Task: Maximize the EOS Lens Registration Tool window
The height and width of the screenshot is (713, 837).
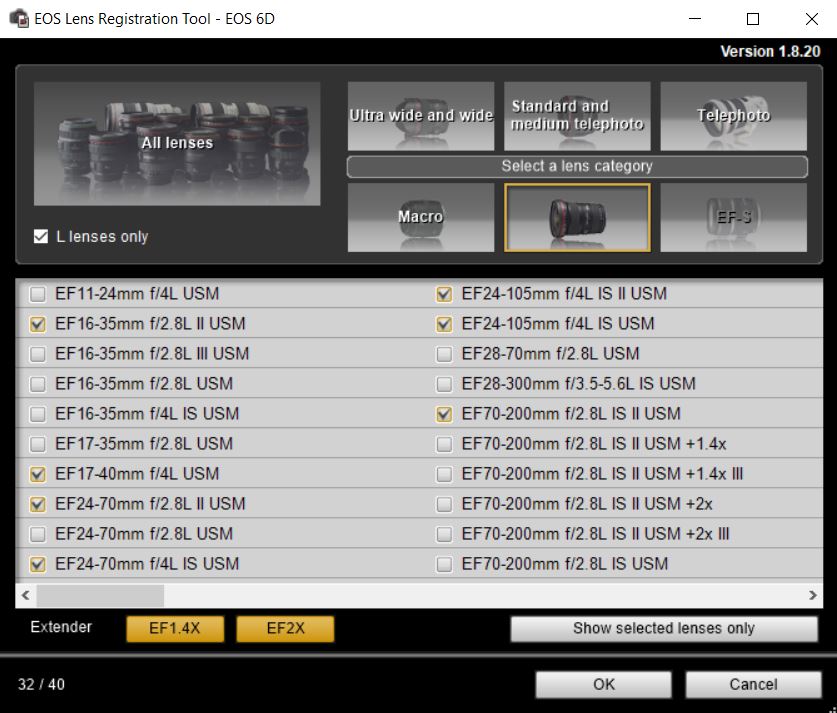Action: (753, 19)
